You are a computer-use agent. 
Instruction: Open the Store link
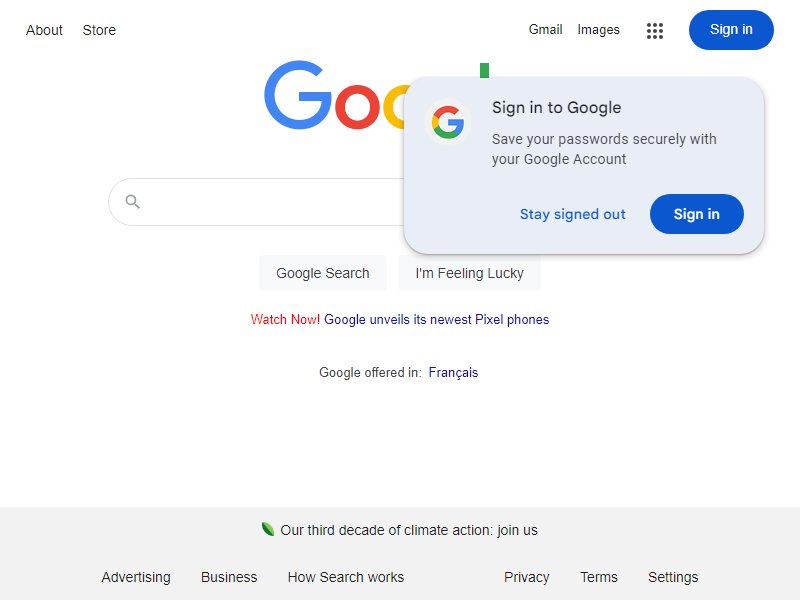coord(99,30)
